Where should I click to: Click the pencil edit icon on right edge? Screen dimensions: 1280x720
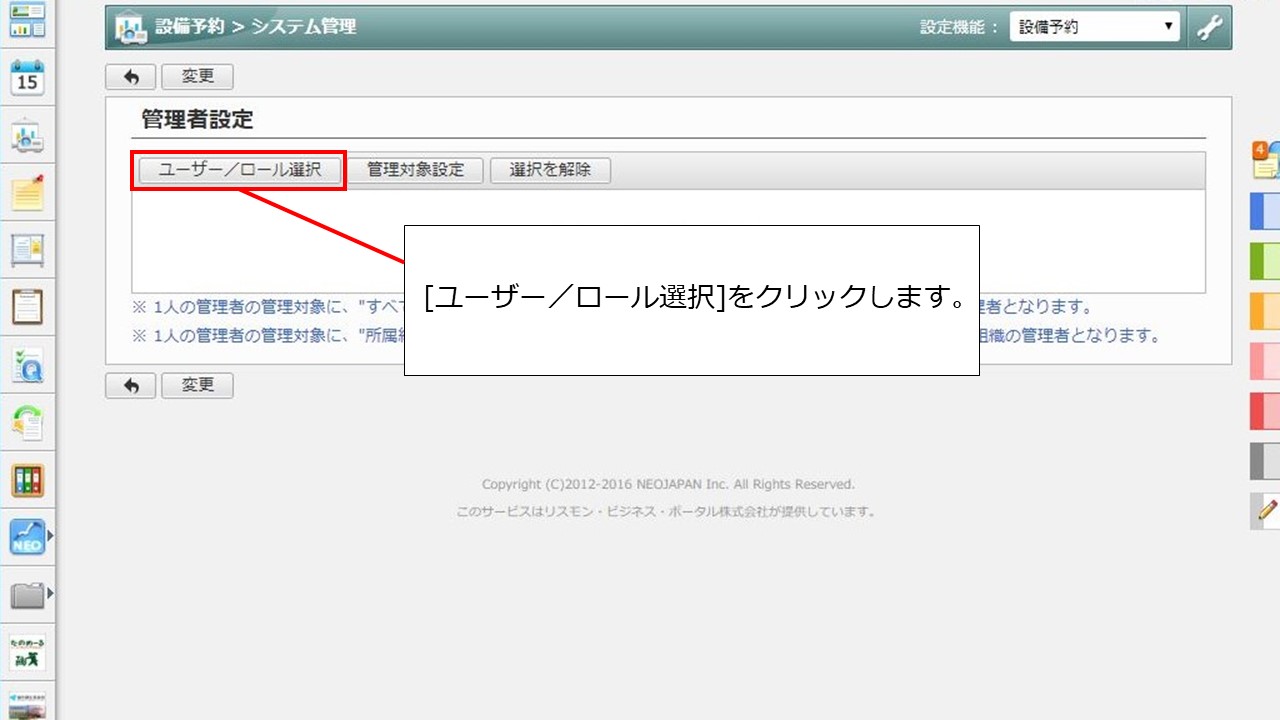(x=1266, y=510)
